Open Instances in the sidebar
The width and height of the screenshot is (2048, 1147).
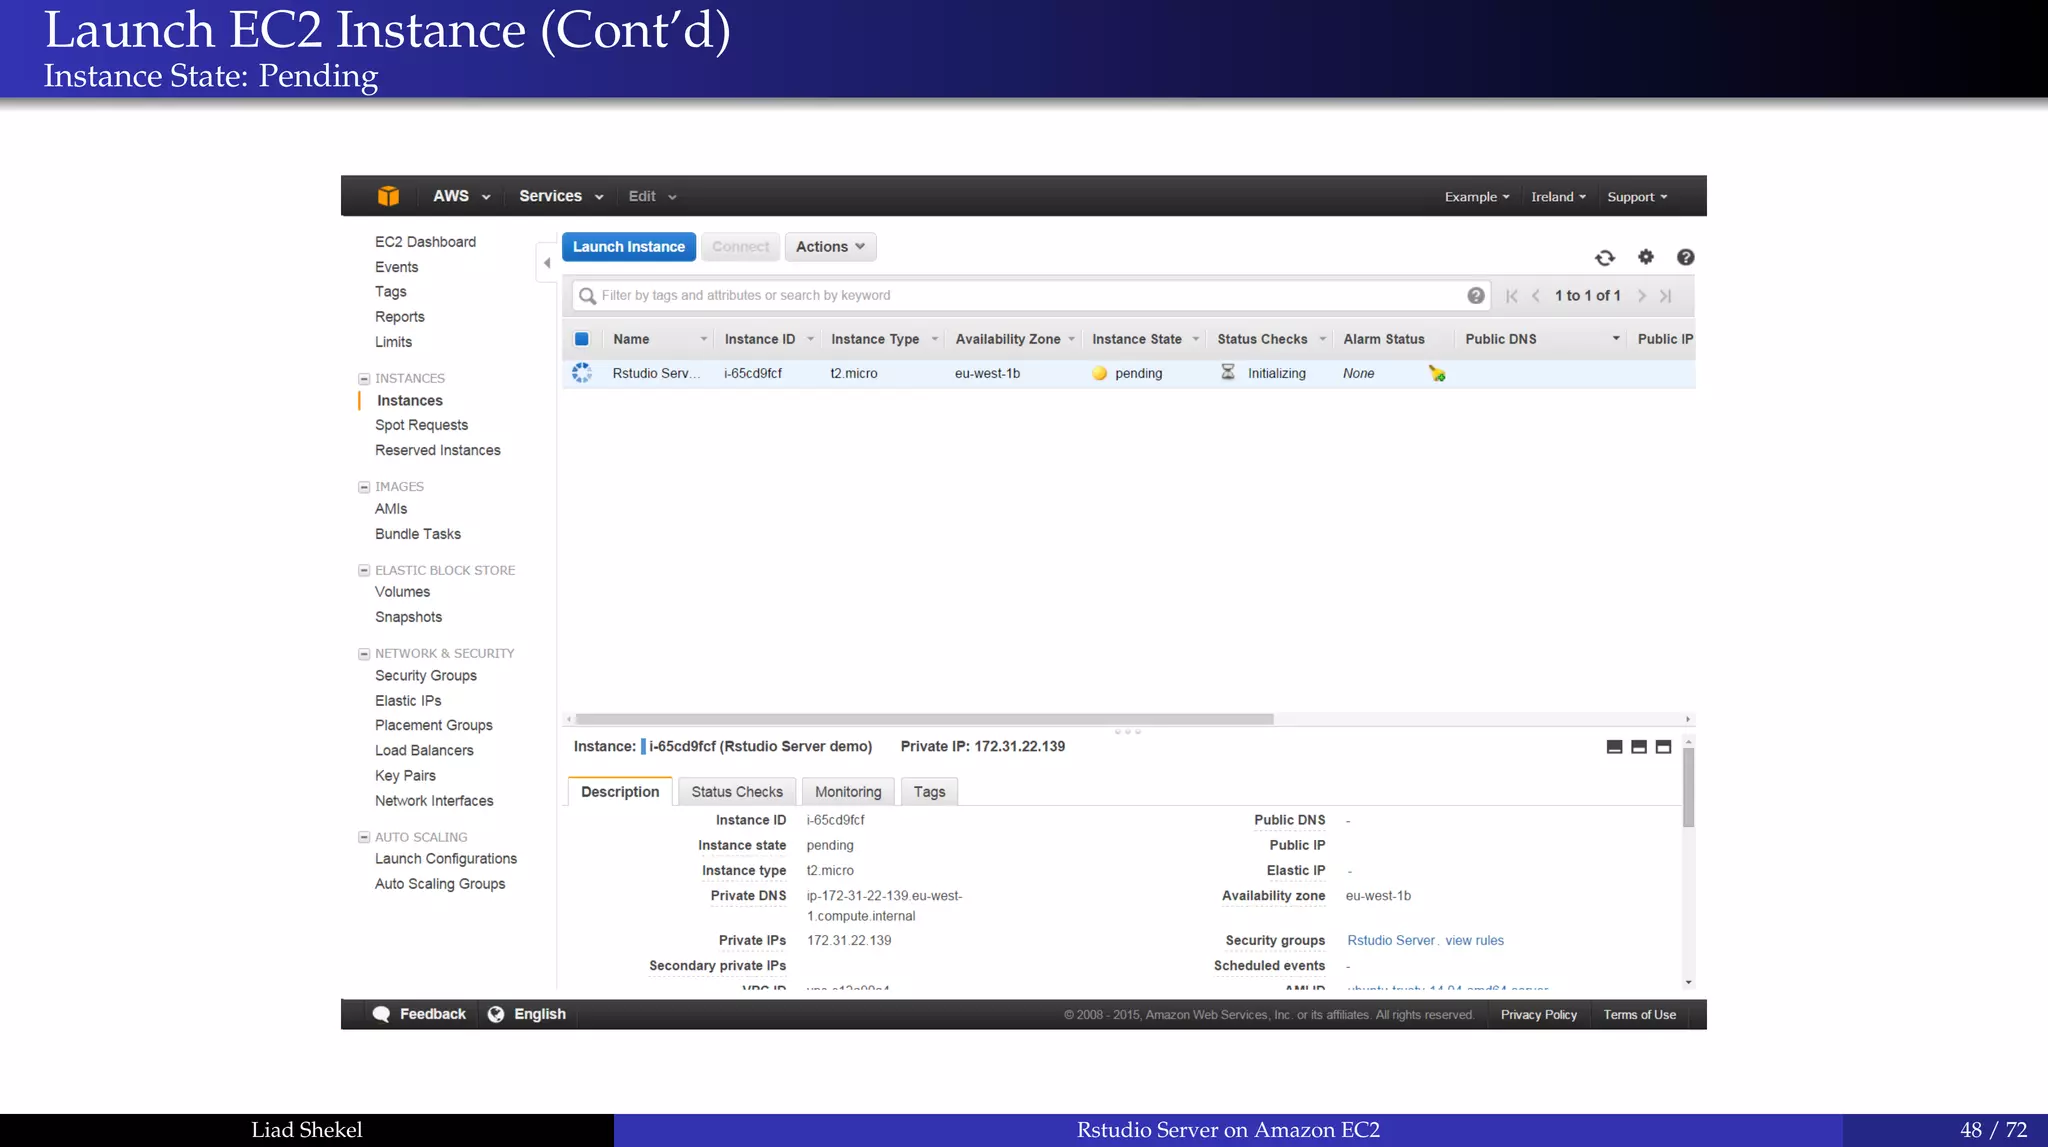410,401
